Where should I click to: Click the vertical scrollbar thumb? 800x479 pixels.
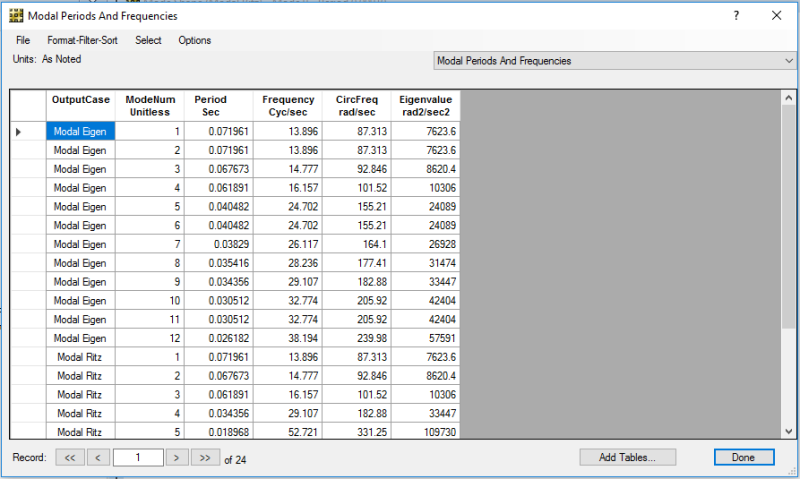pyautogui.click(x=788, y=217)
